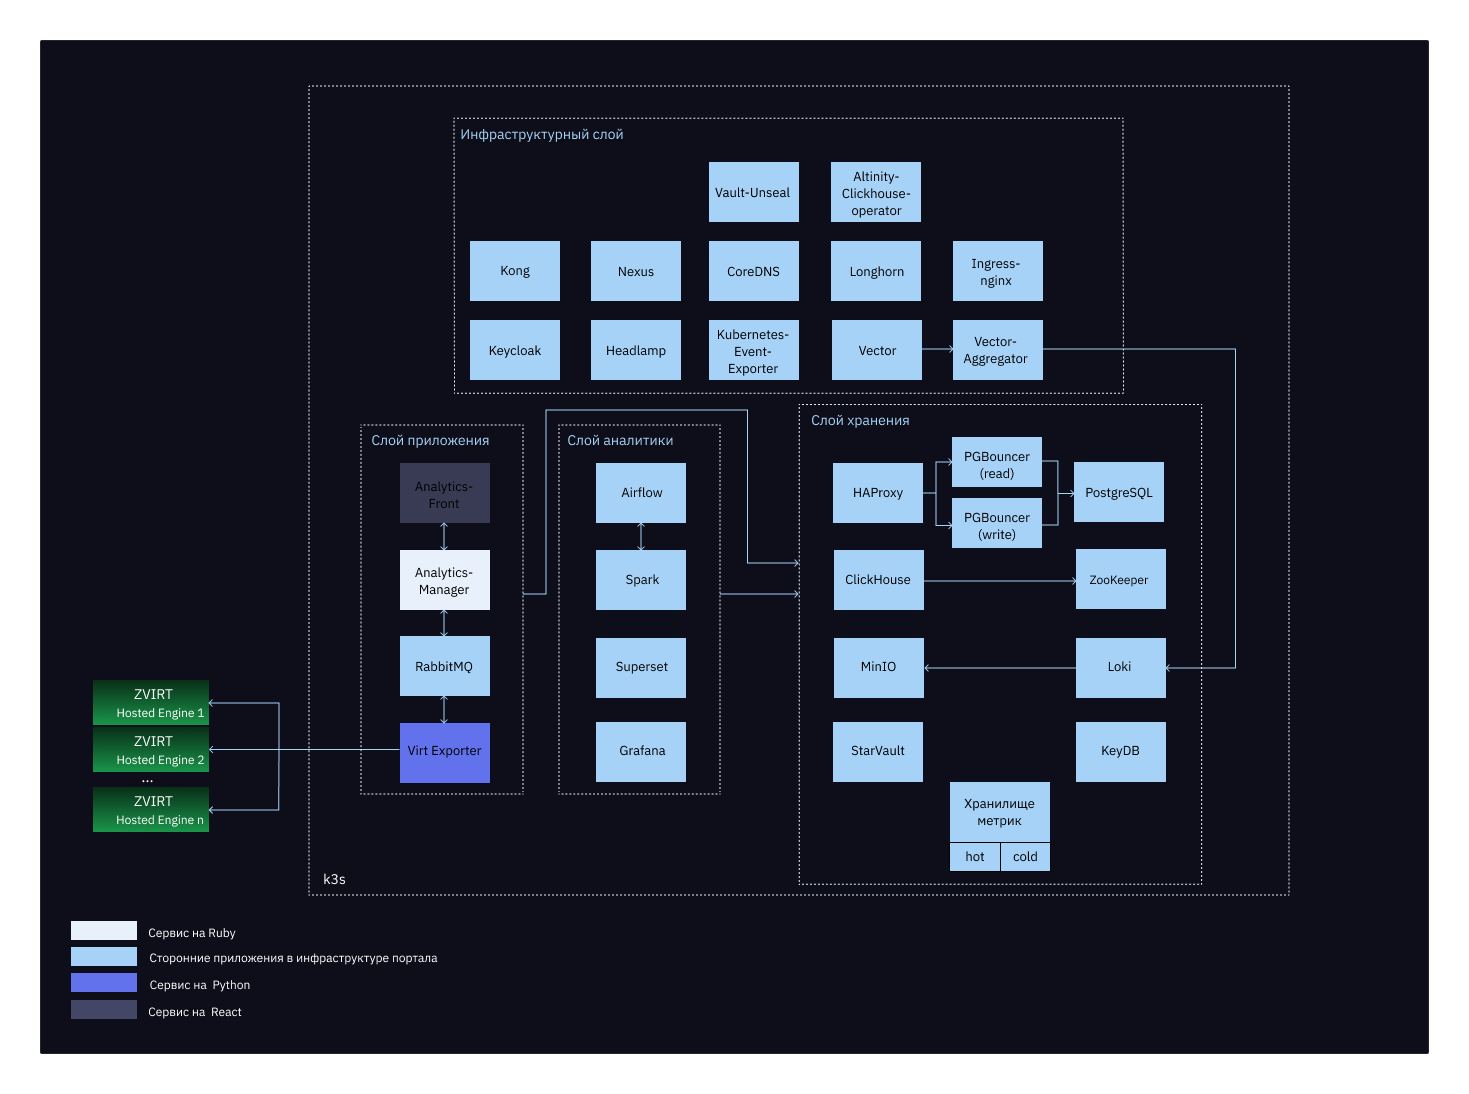
Task: Click the Сервис на Ruby legend text
Action: (x=192, y=933)
